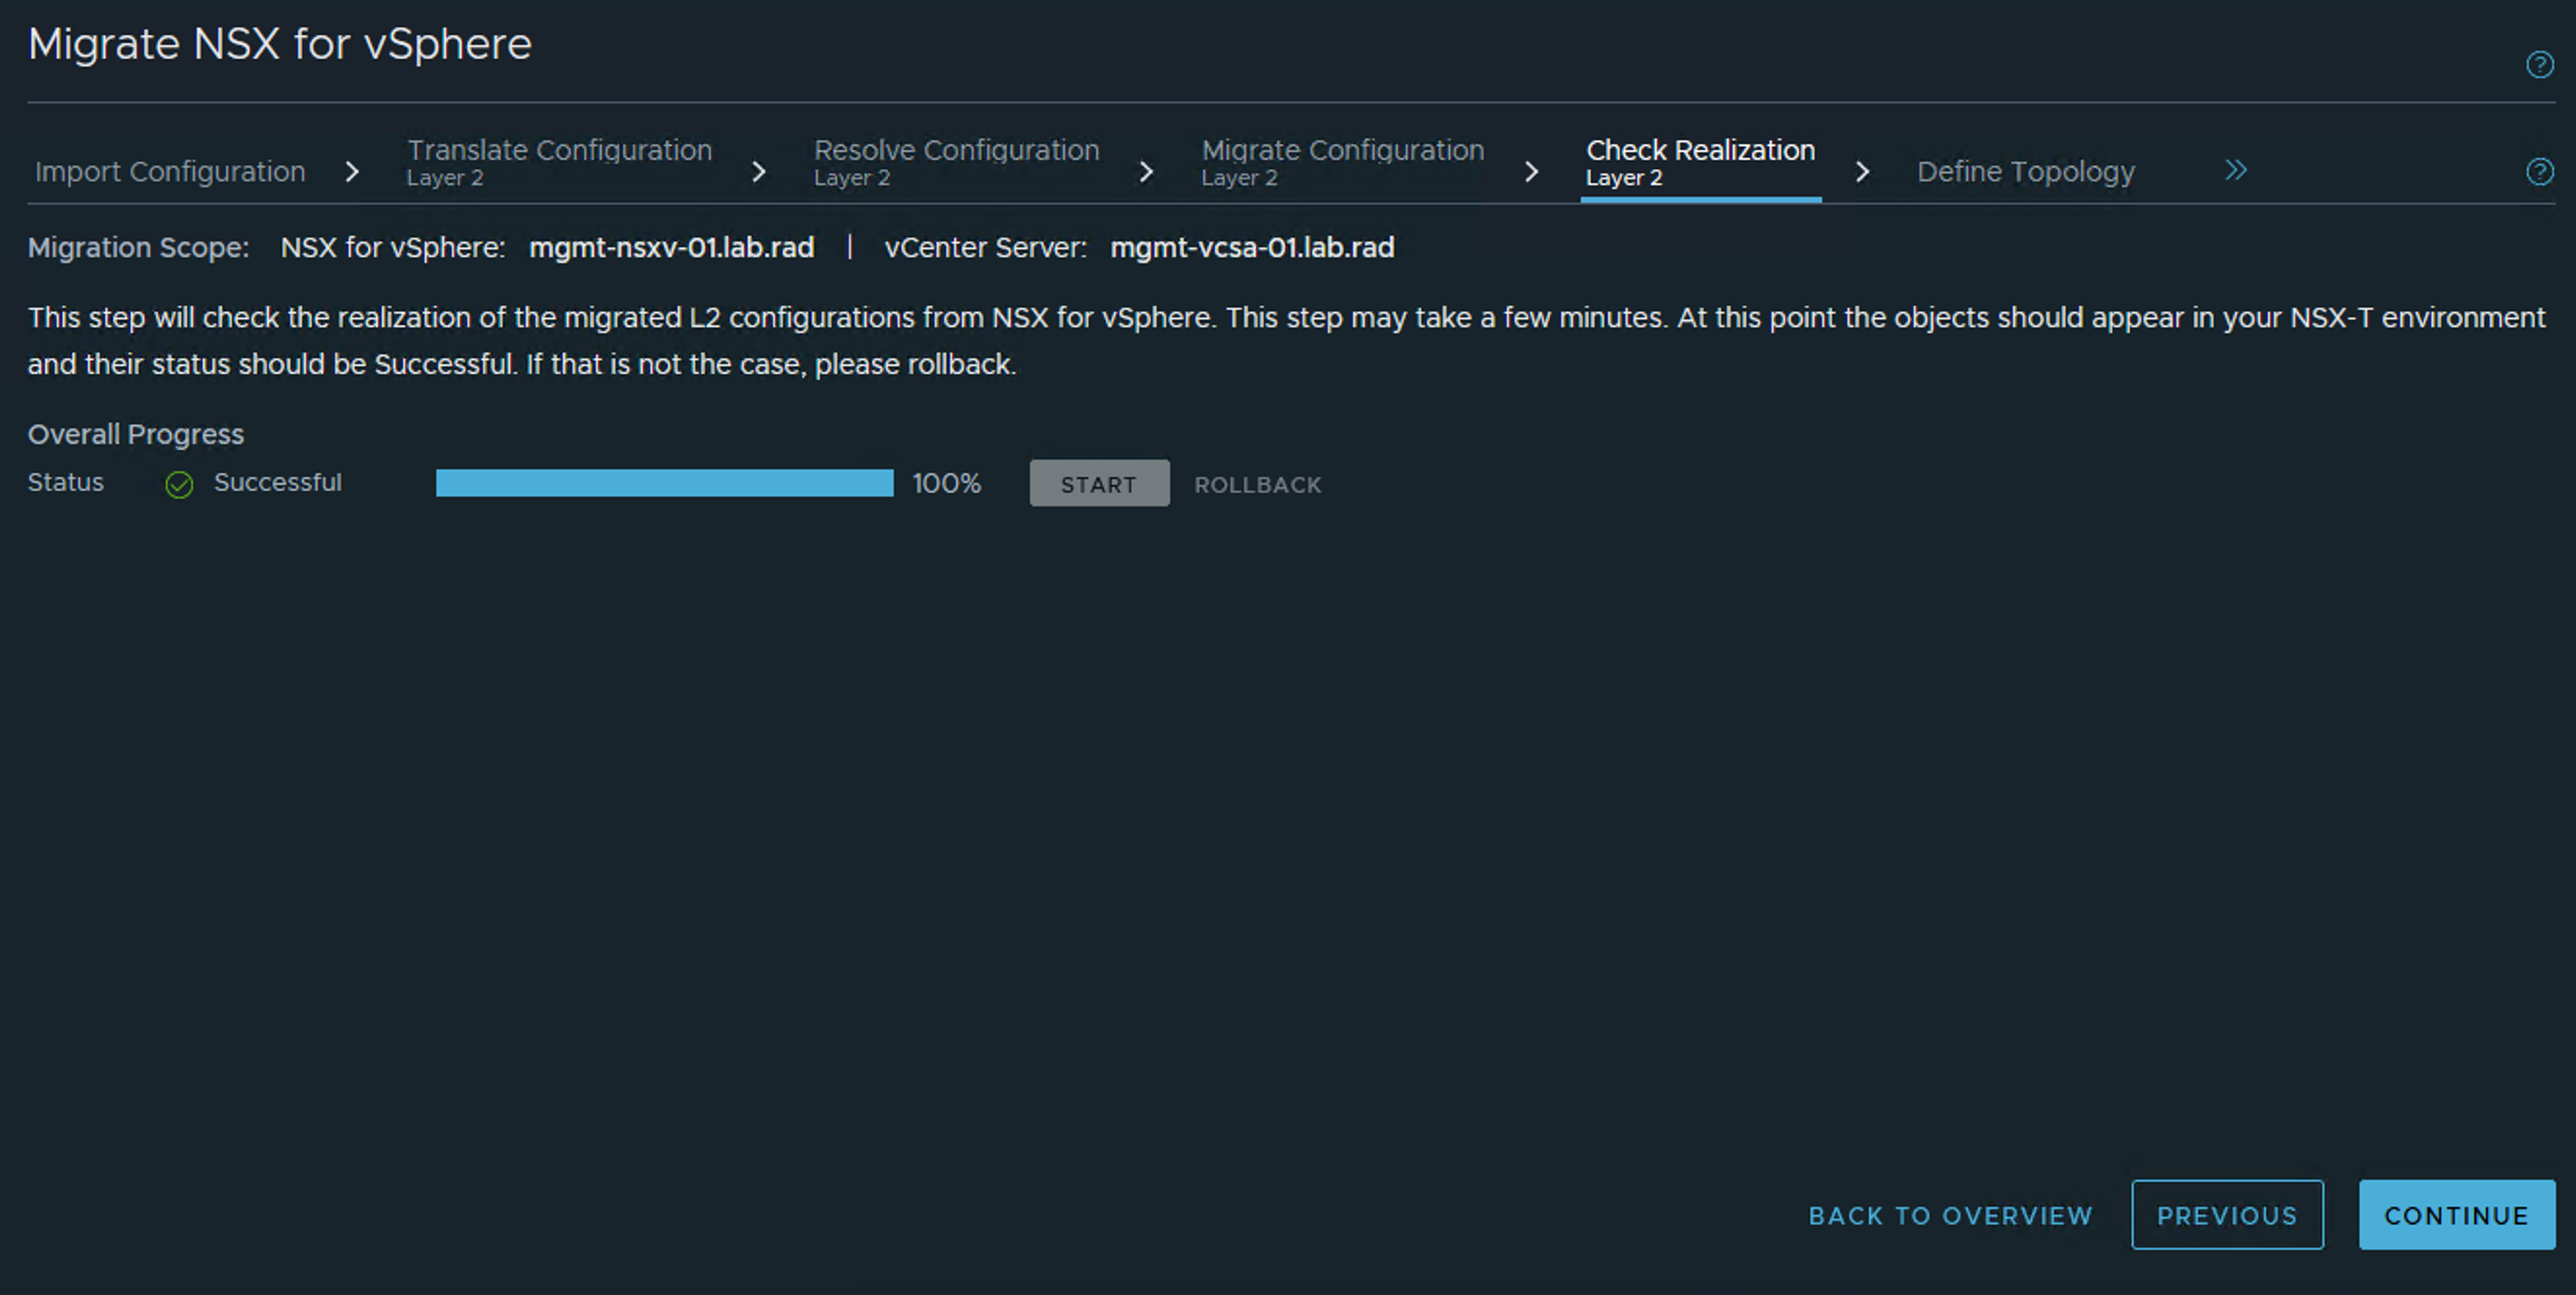
Task: Click the Migration Scope label
Action: (x=139, y=248)
